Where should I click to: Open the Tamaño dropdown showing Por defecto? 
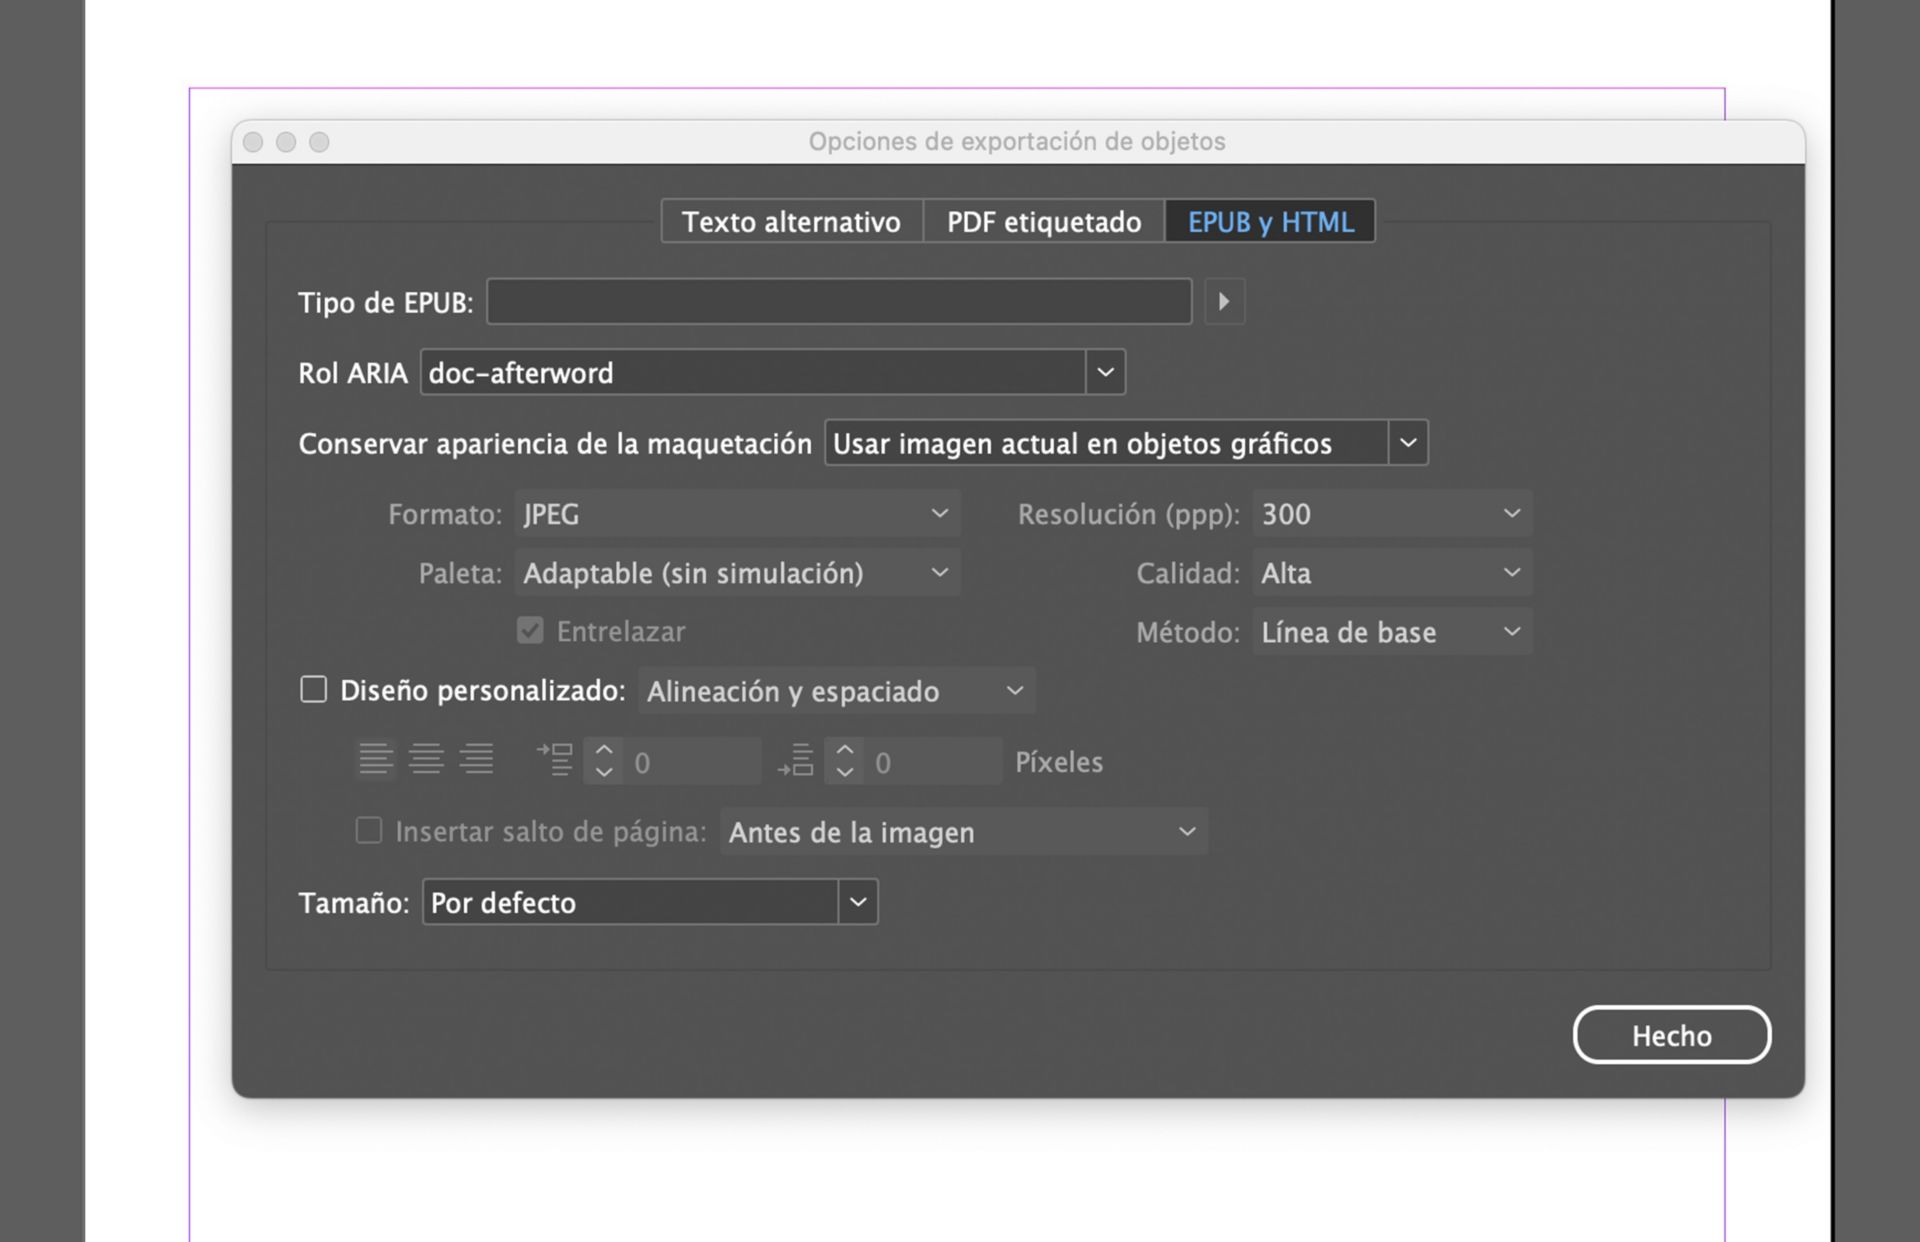856,902
